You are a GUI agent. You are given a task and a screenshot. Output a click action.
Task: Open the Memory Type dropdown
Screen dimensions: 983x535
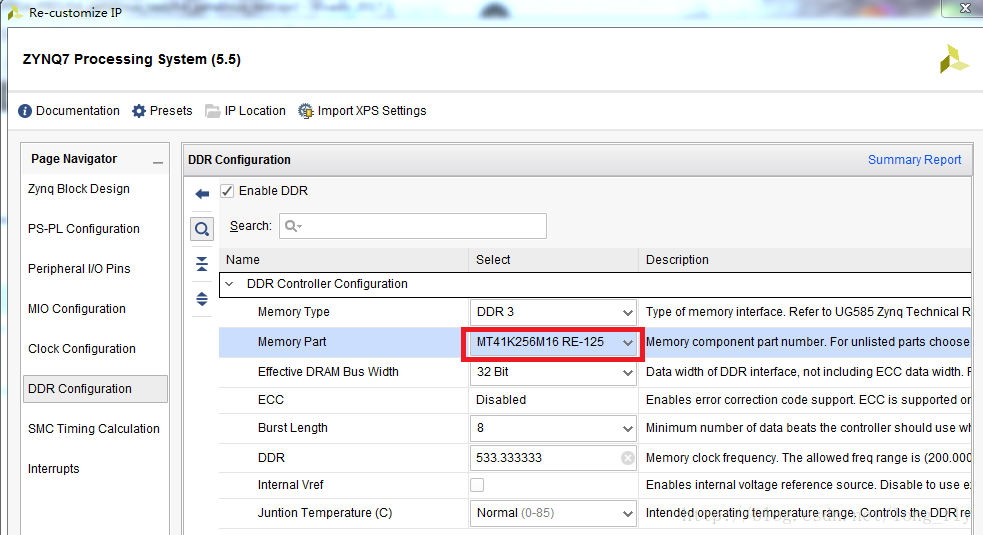(627, 313)
